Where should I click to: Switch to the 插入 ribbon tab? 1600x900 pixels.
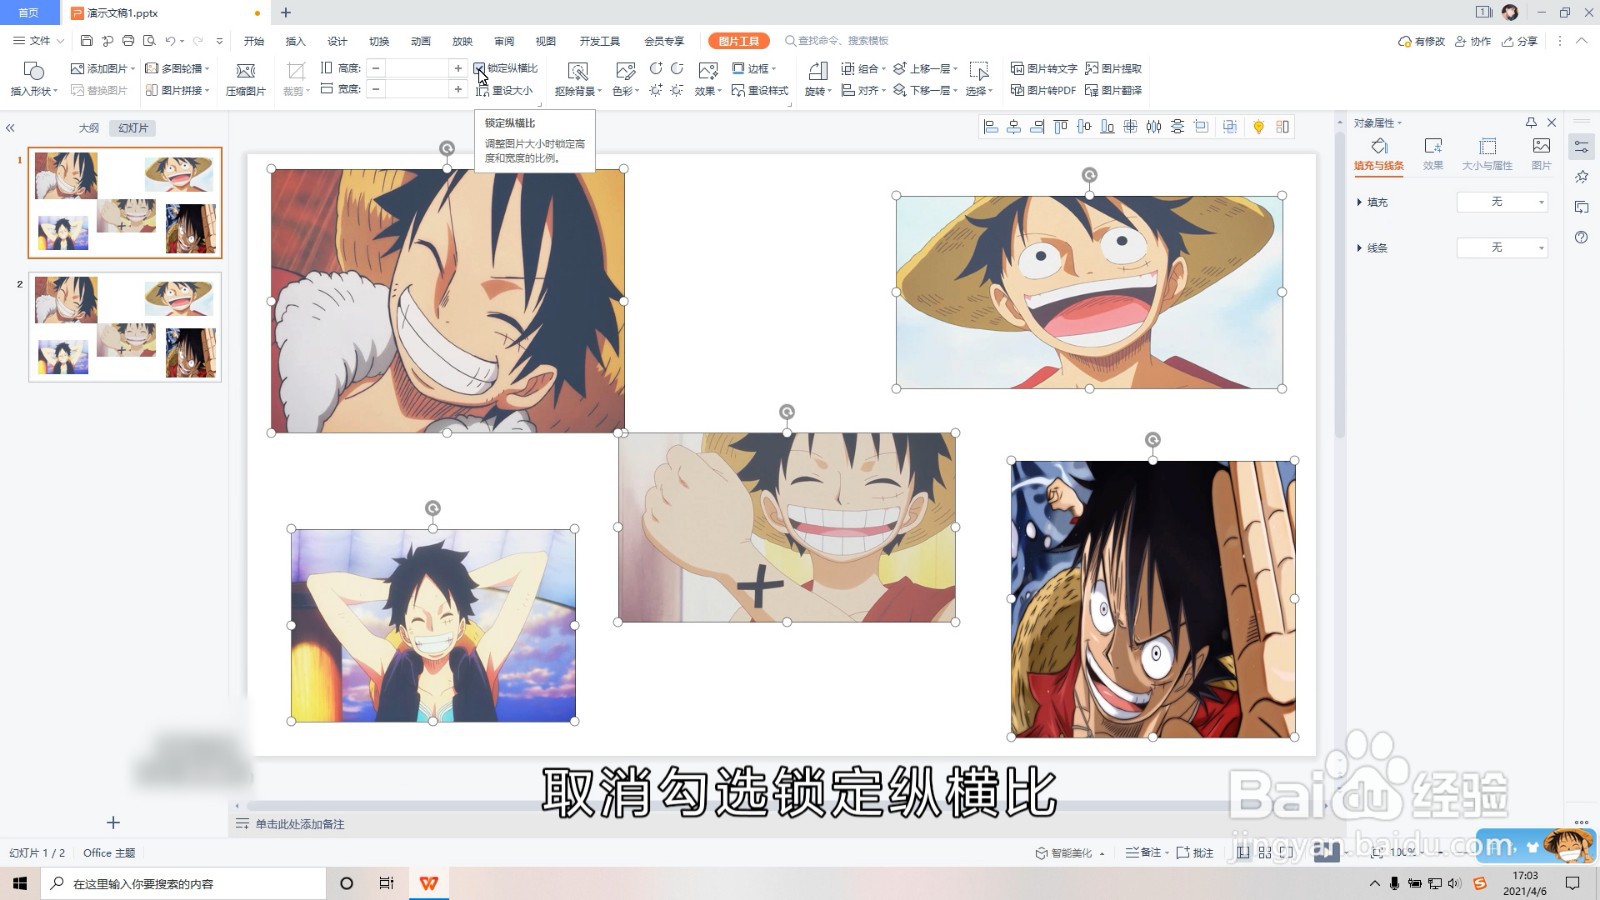[x=295, y=41]
